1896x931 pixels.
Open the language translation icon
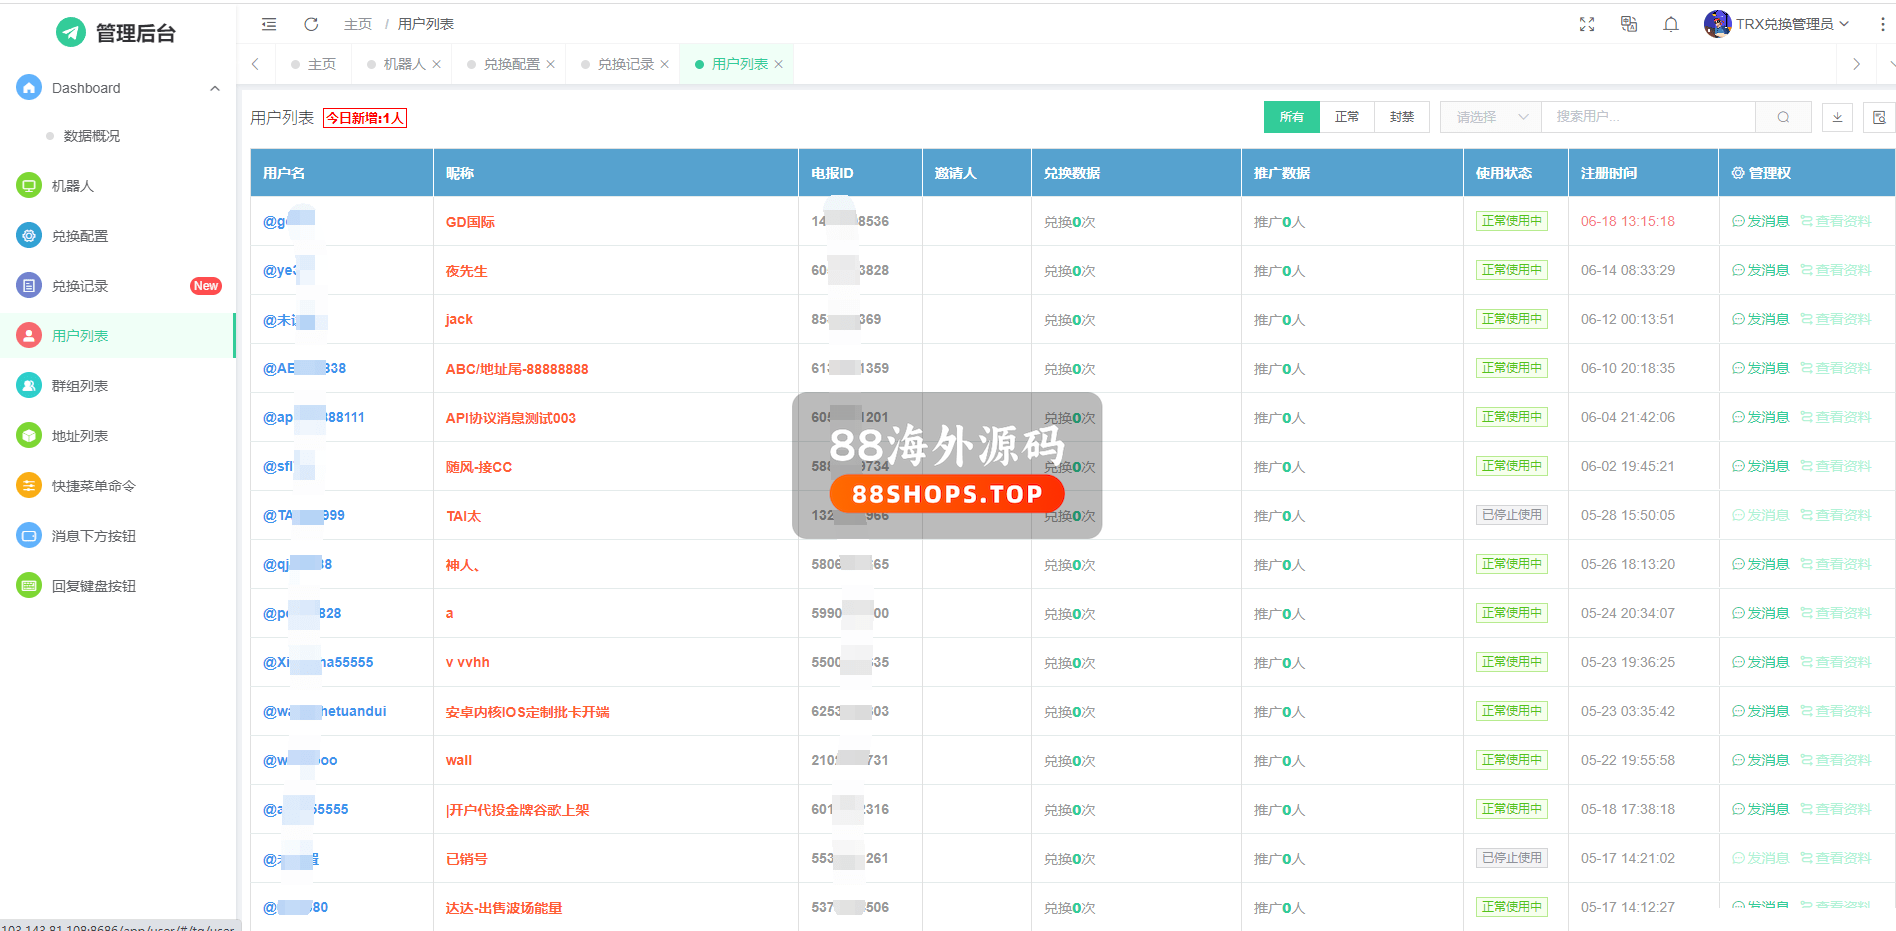pos(1629,24)
